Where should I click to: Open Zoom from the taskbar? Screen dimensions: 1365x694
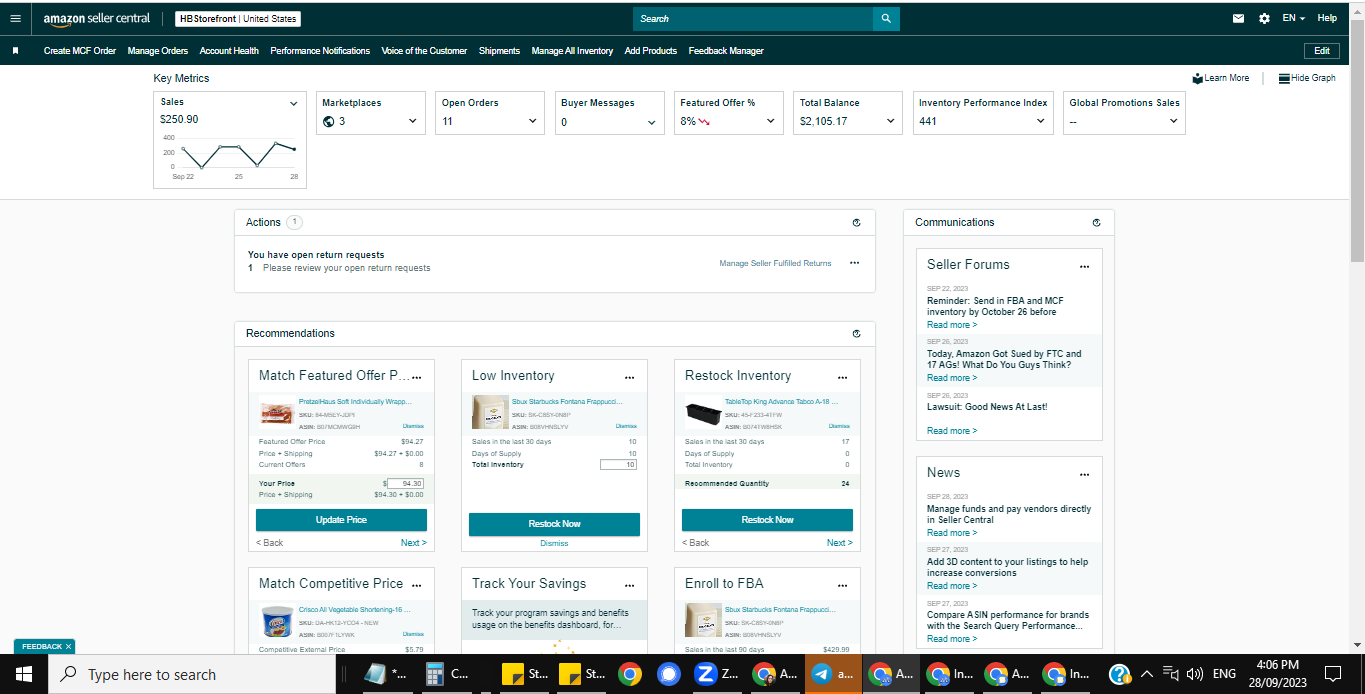click(717, 674)
